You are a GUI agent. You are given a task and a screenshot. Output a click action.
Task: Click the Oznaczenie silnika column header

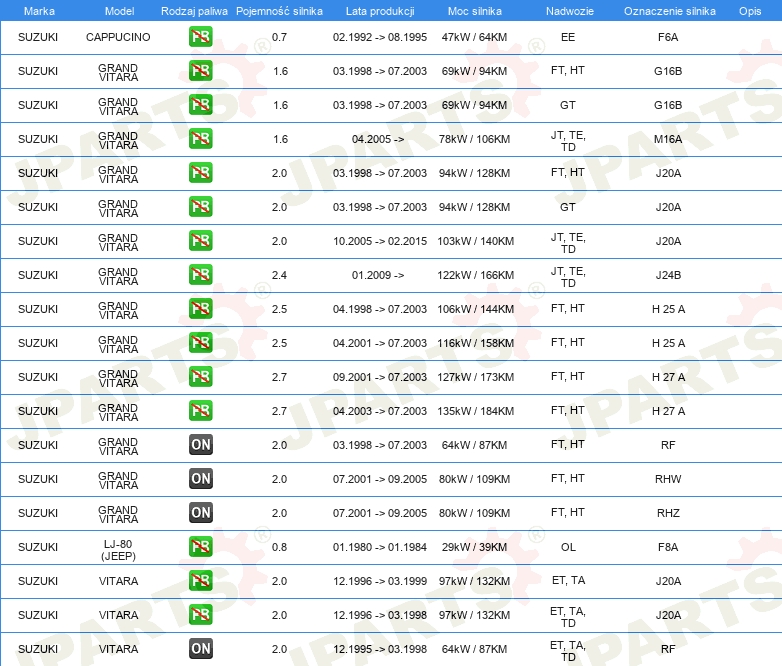(669, 10)
